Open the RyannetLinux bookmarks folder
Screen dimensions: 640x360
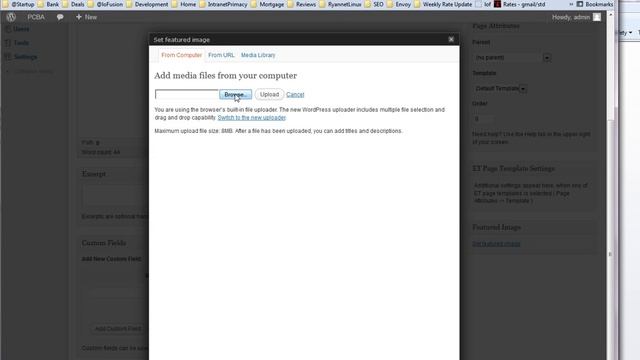(x=340, y=4)
